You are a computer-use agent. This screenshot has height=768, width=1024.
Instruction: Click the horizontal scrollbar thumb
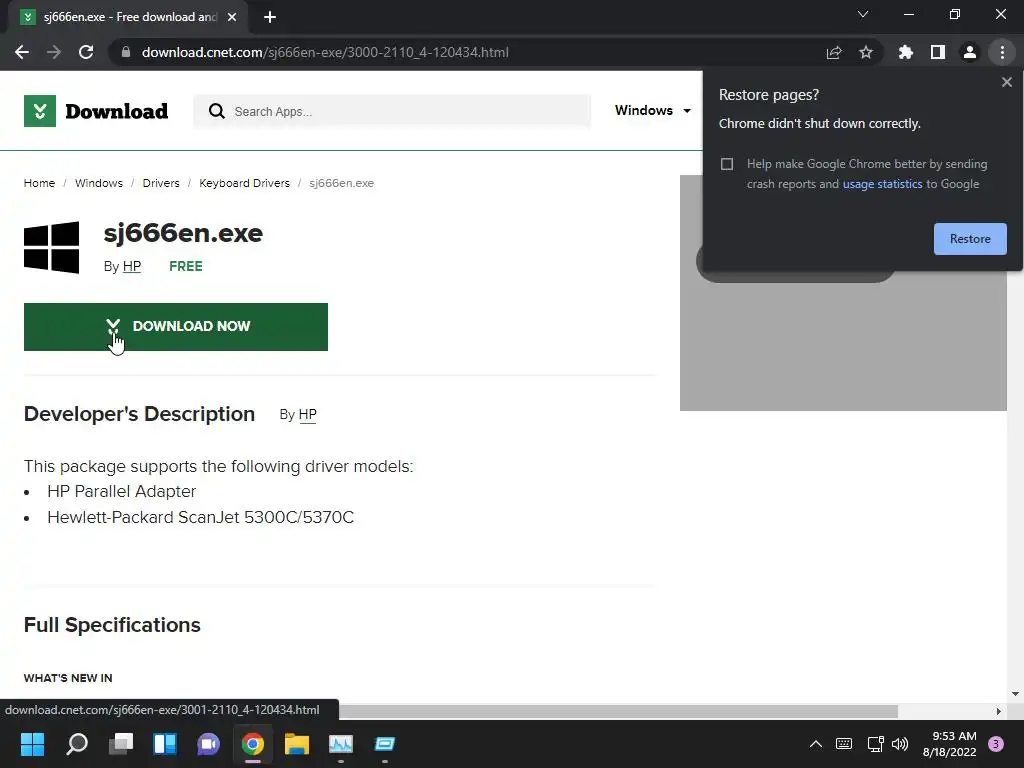pos(618,711)
